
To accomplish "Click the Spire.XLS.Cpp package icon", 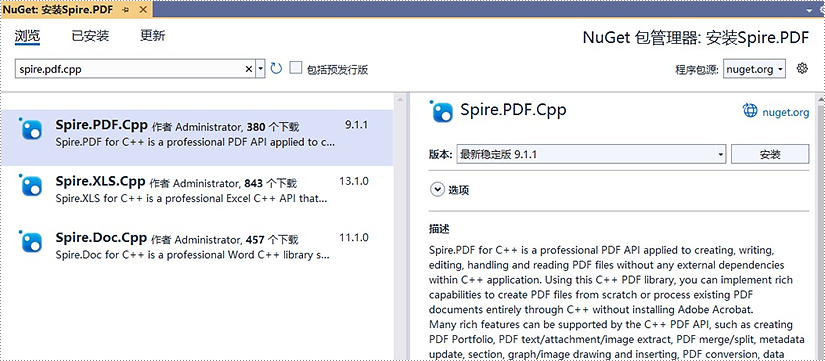I will pyautogui.click(x=31, y=185).
